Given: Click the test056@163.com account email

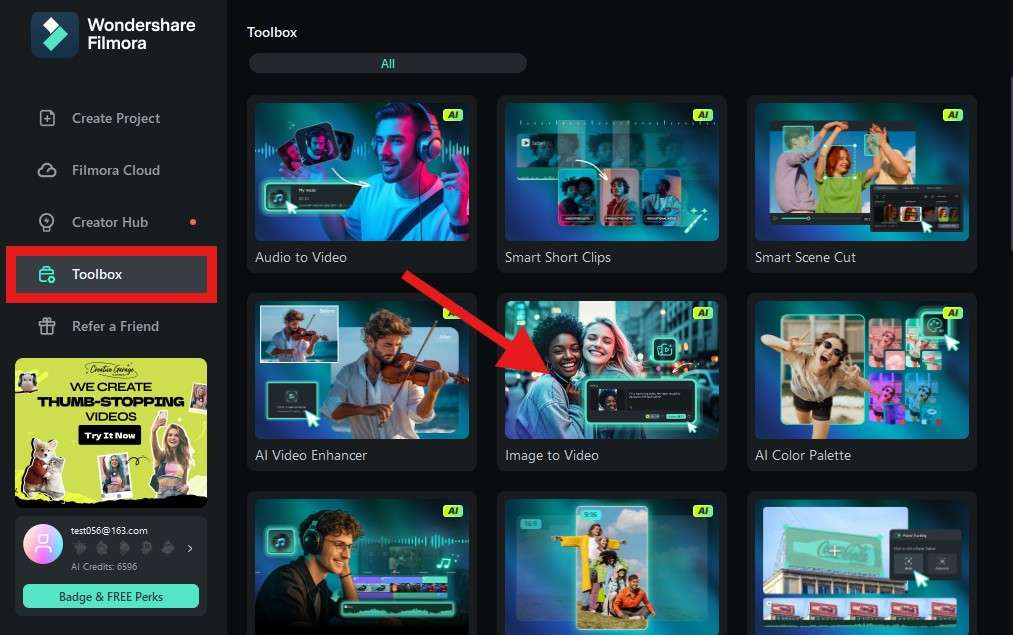Looking at the screenshot, I should [109, 530].
